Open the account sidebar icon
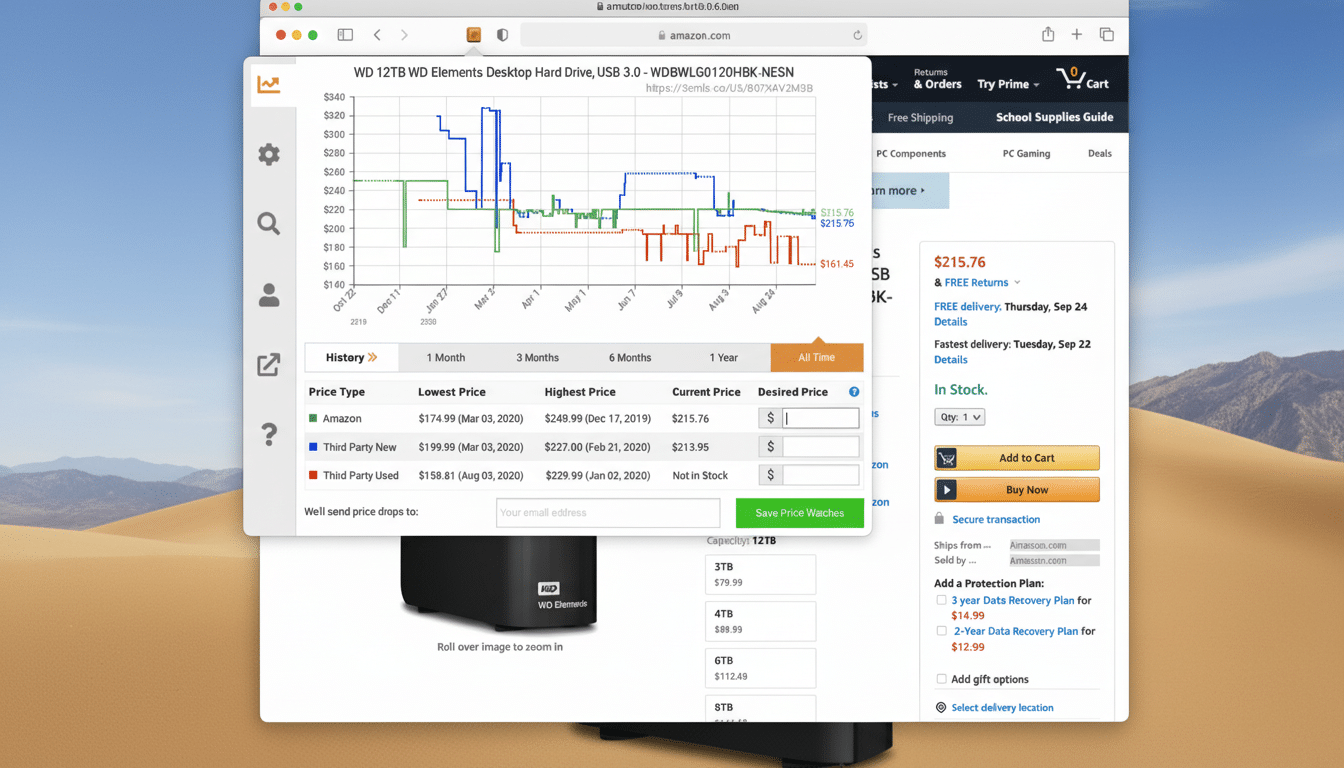This screenshot has width=1344, height=768. (x=269, y=294)
